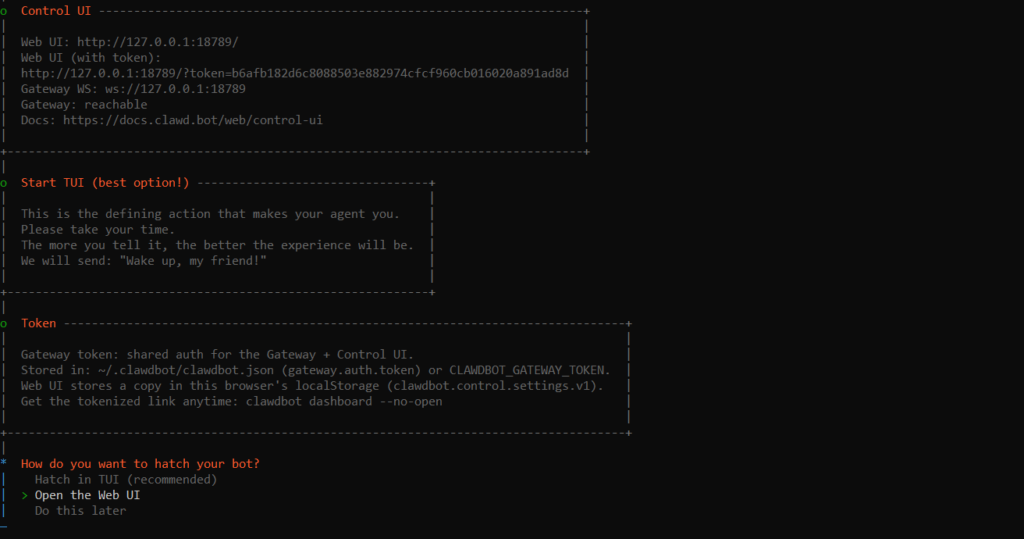Screen dimensions: 1024x539
Task: Click the green arrow selection cursor
Action: (x=24, y=495)
